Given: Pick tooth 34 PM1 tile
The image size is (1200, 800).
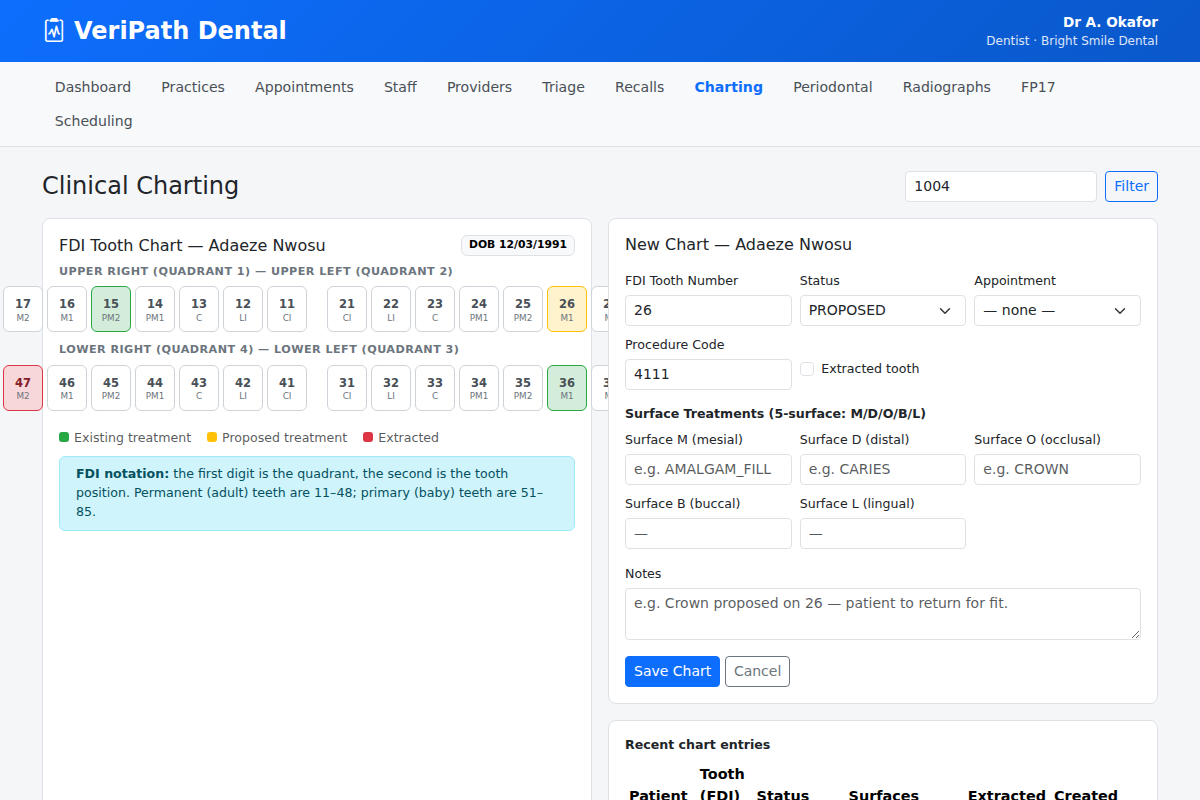Looking at the screenshot, I should coord(479,388).
